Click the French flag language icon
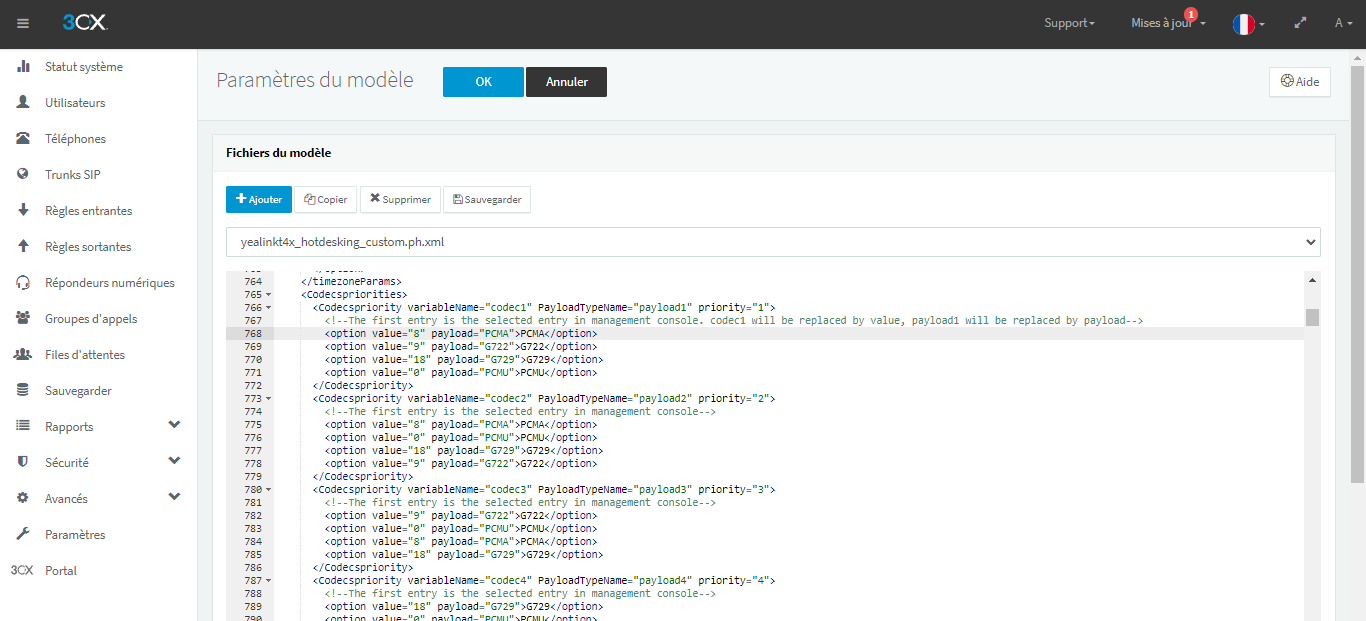This screenshot has height=621, width=1366. point(1244,24)
